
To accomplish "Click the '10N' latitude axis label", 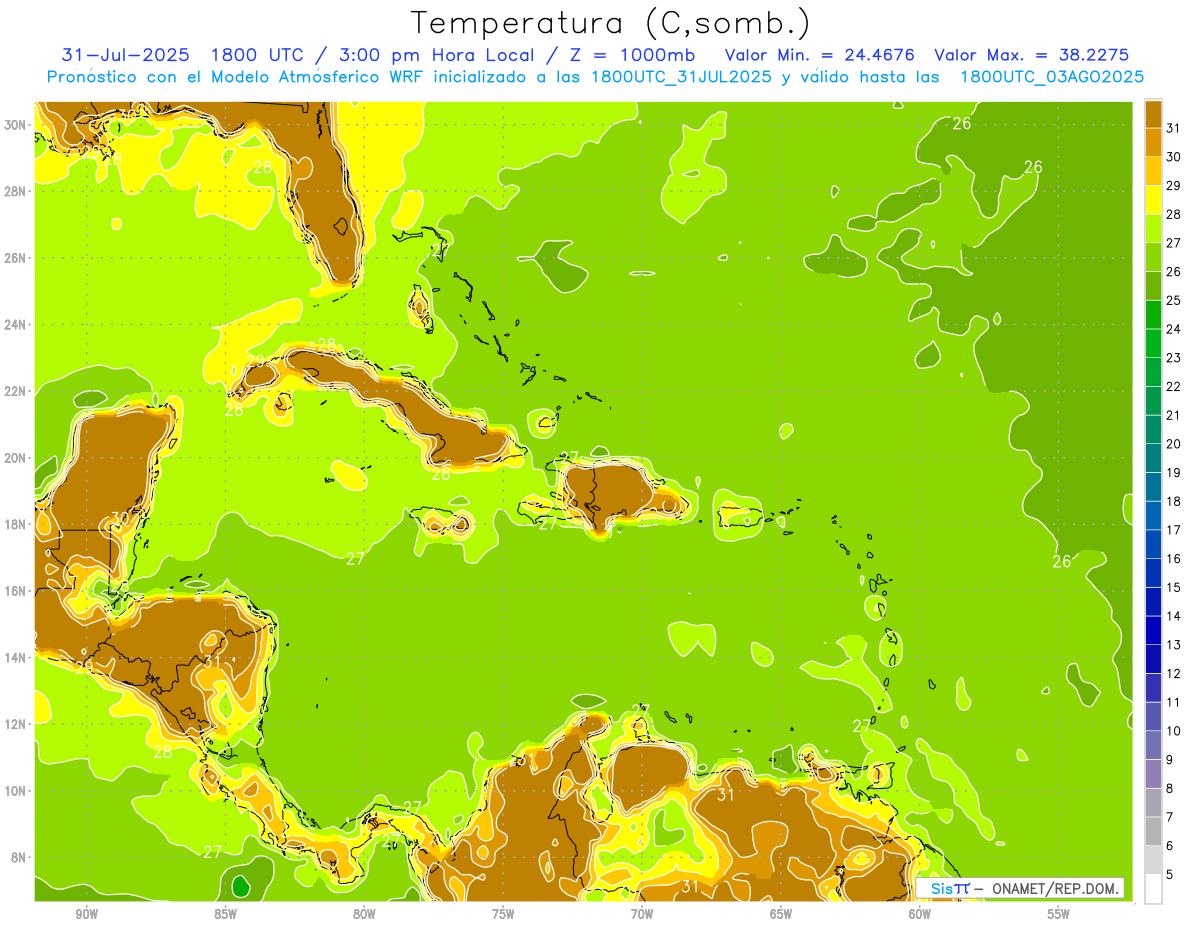I will 16,791.
